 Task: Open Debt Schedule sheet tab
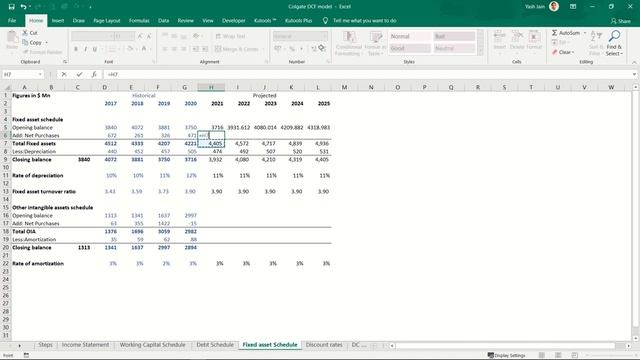tap(215, 345)
